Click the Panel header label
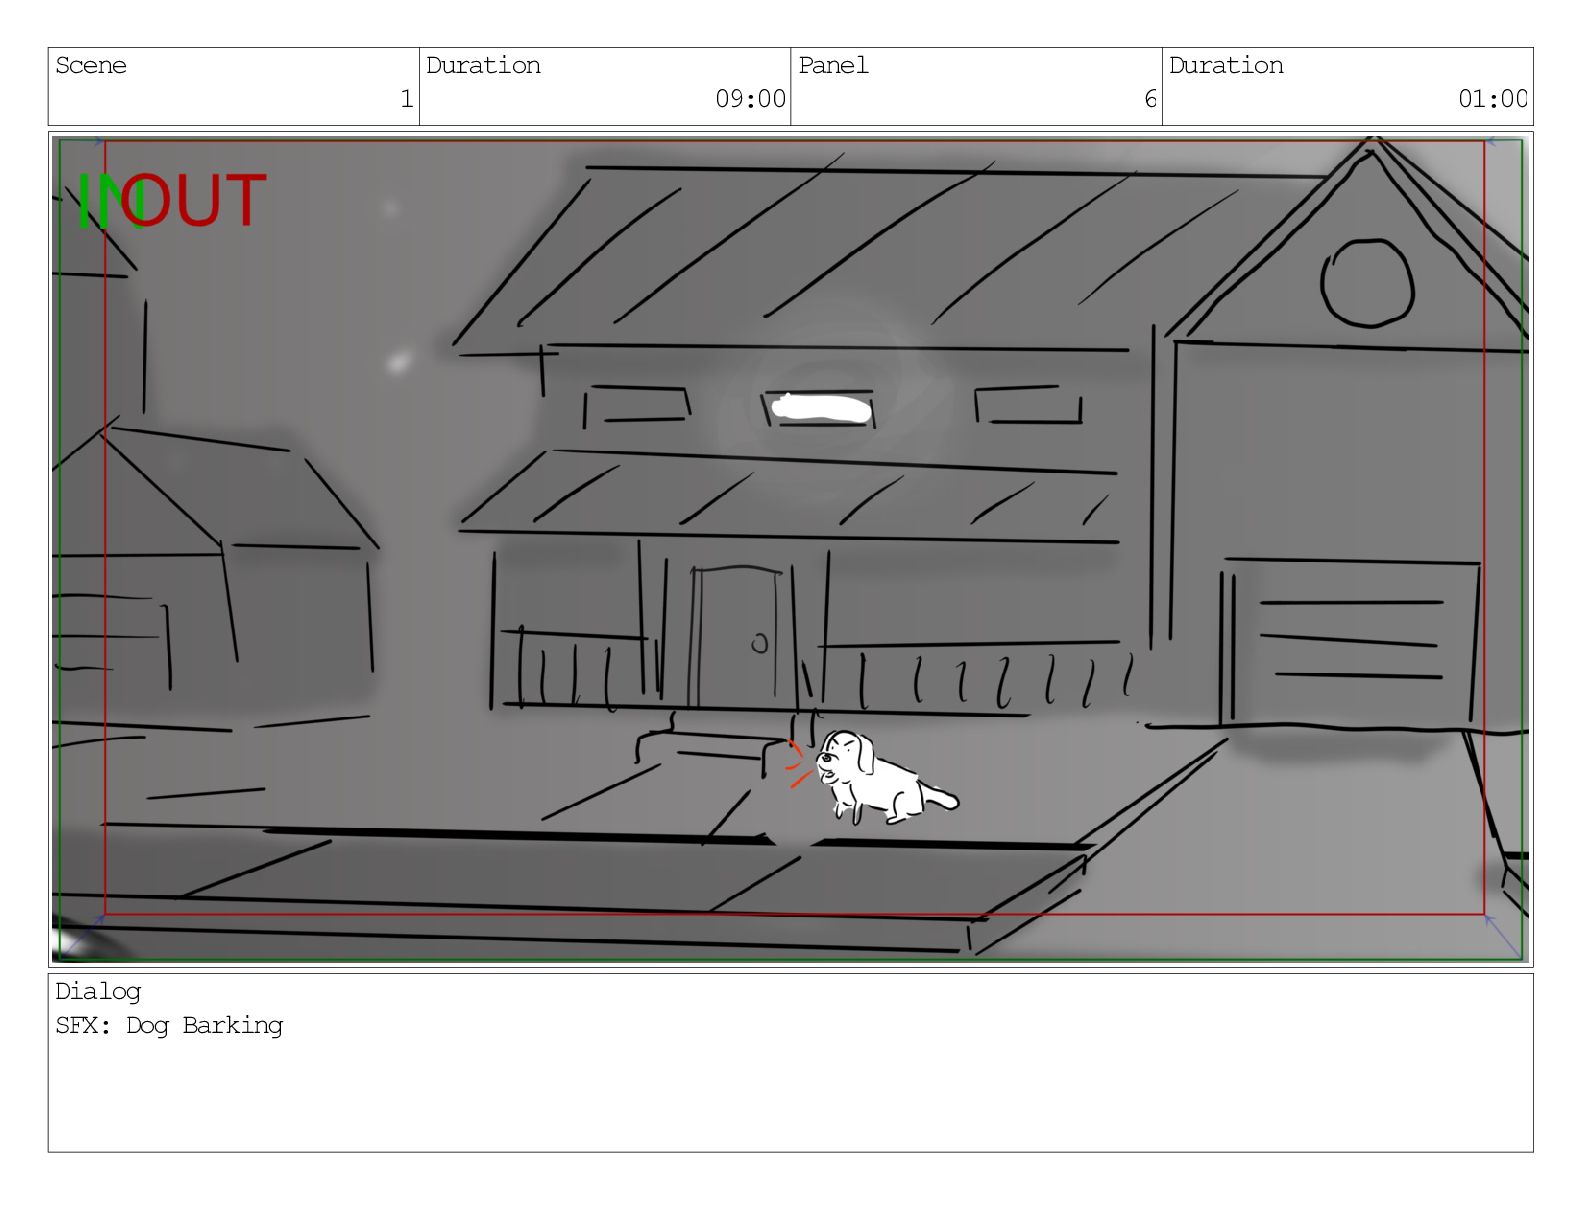This screenshot has height=1224, width=1584. click(833, 66)
